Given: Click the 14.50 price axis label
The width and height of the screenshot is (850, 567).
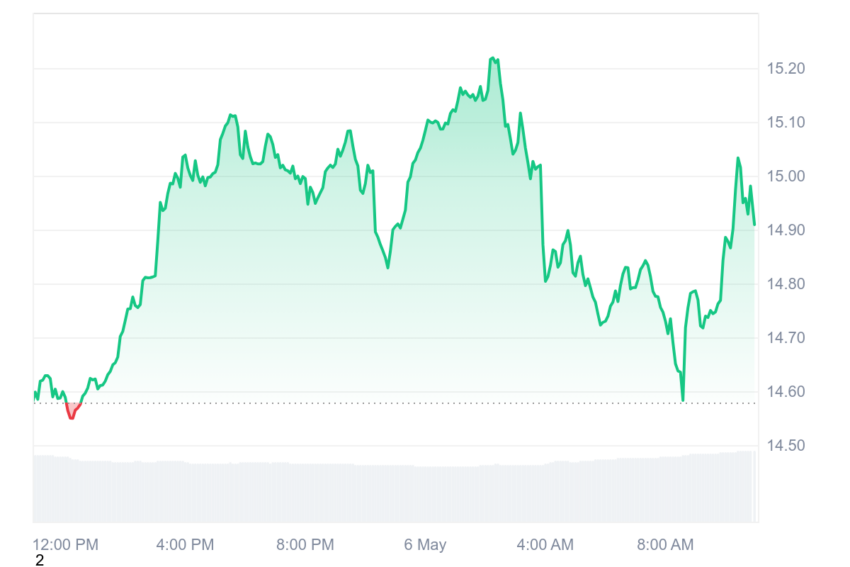Looking at the screenshot, I should [x=785, y=446].
